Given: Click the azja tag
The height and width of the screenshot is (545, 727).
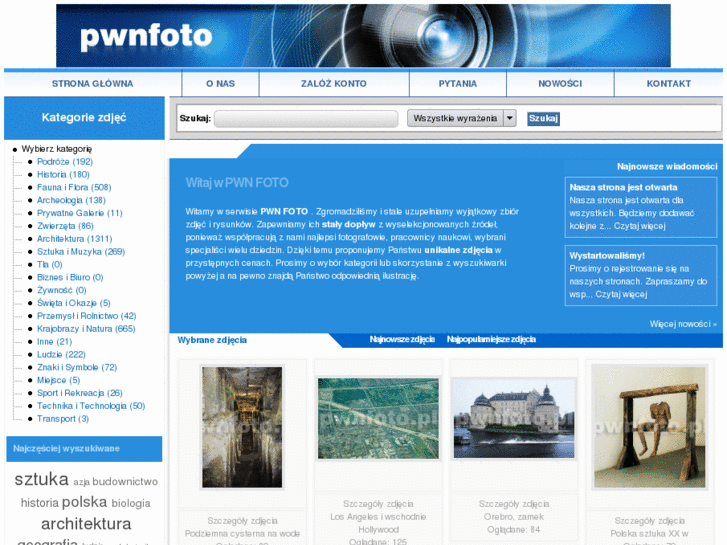Looking at the screenshot, I should 81,482.
